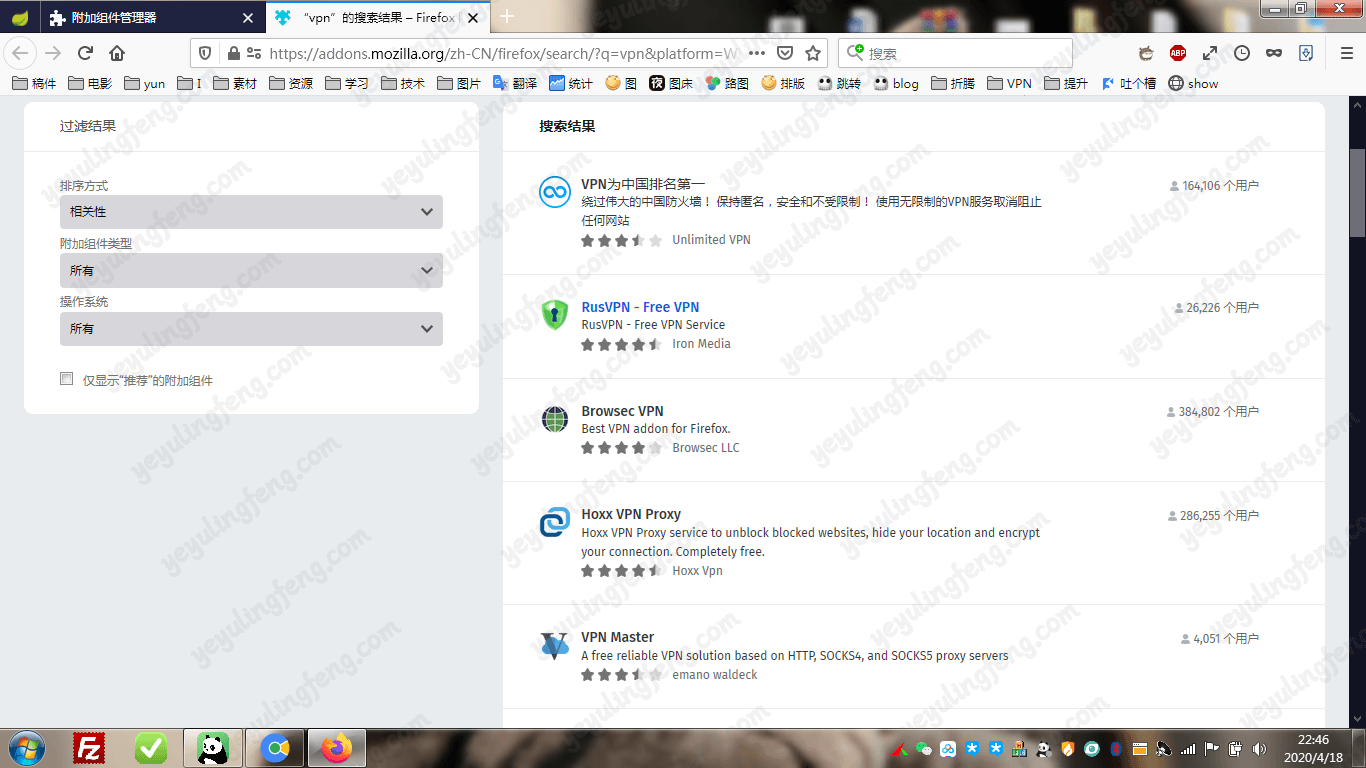The image size is (1366, 768).
Task: Open the 稿件 bookmarks folder
Action: point(34,83)
